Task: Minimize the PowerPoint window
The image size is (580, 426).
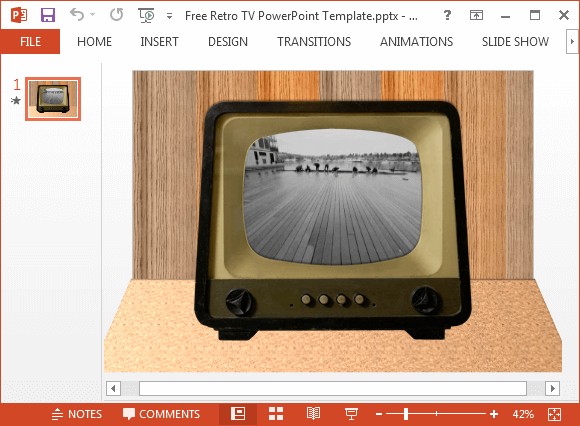Action: click(506, 16)
